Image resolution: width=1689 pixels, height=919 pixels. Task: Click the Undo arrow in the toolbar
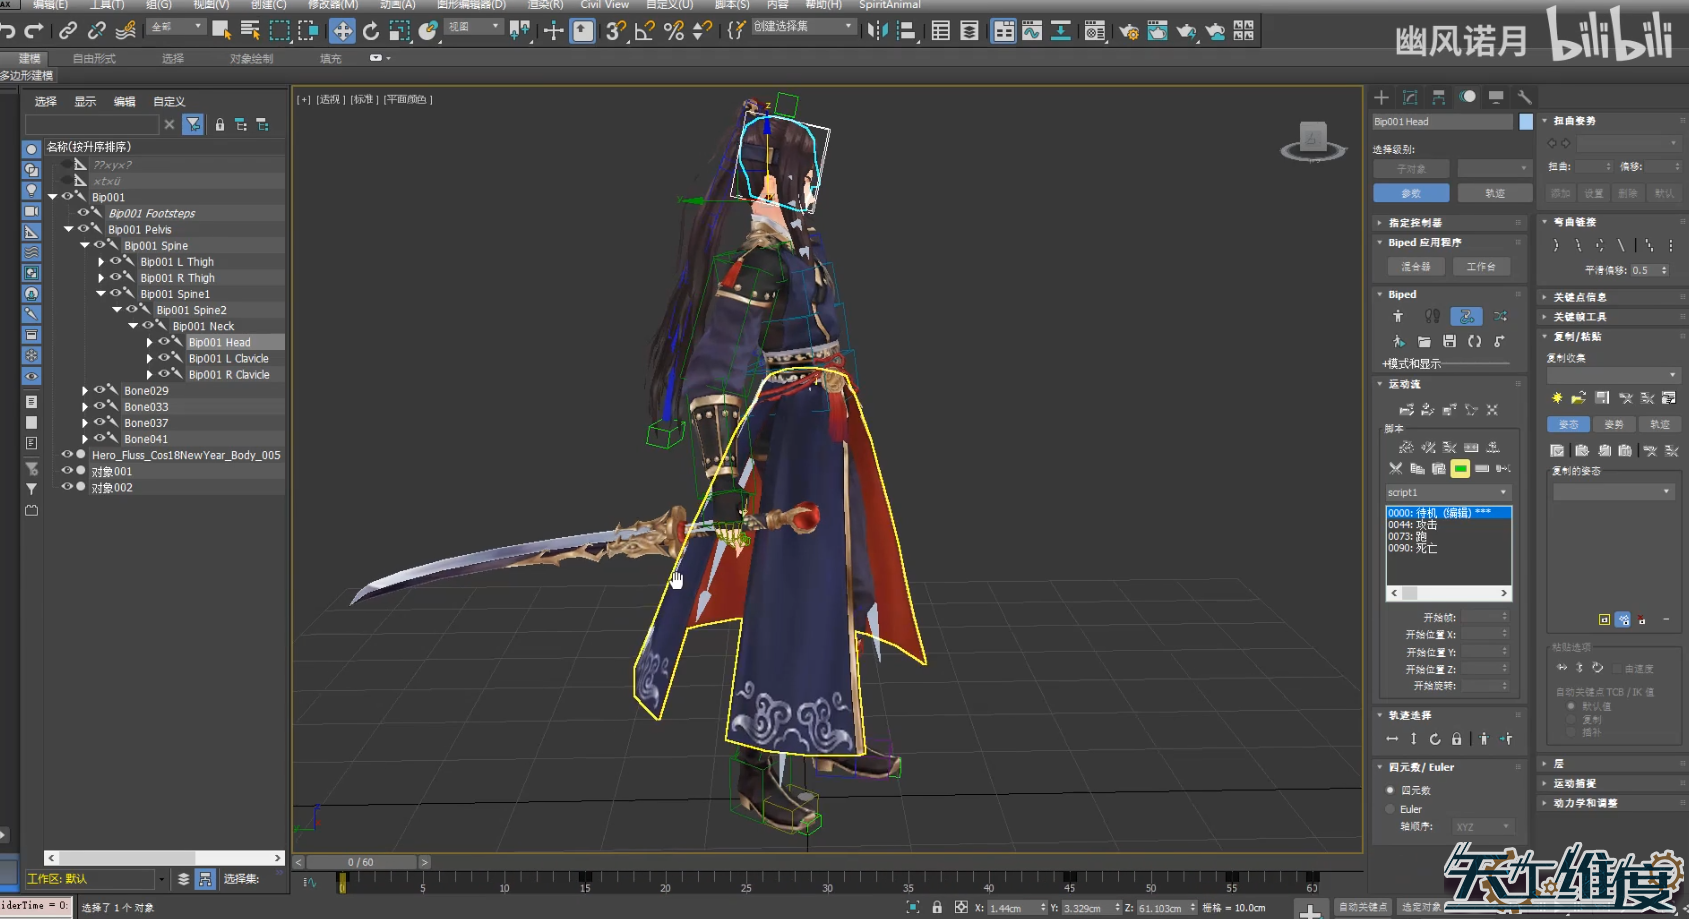coord(8,31)
